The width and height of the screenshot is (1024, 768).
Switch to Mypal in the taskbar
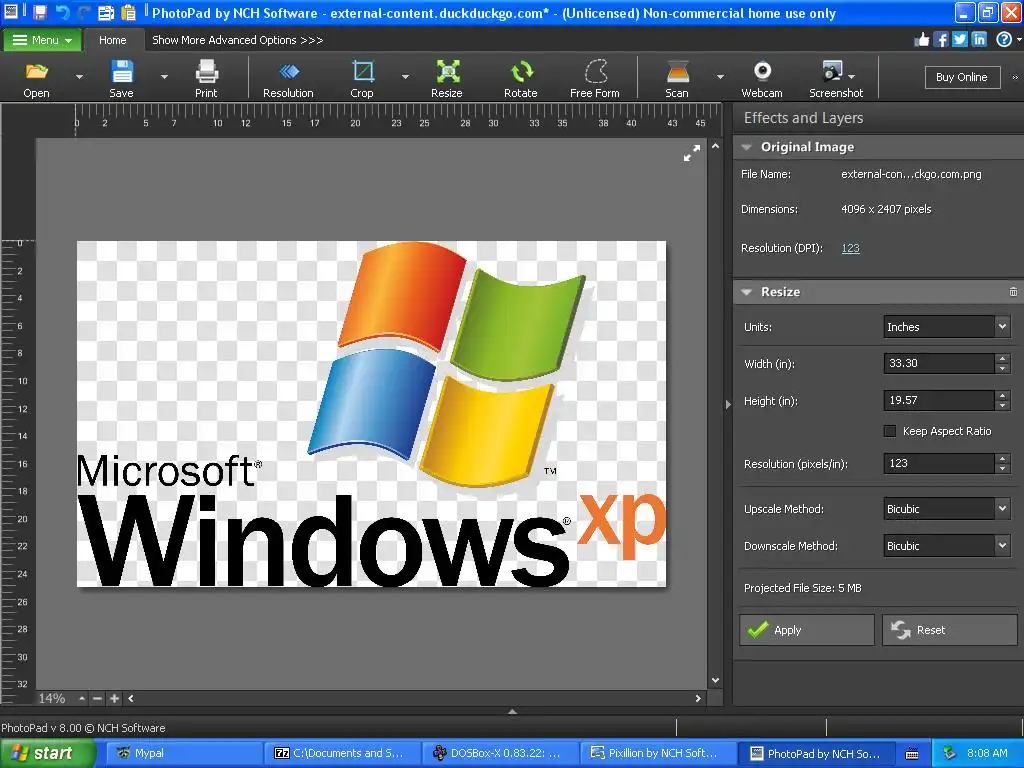click(183, 753)
